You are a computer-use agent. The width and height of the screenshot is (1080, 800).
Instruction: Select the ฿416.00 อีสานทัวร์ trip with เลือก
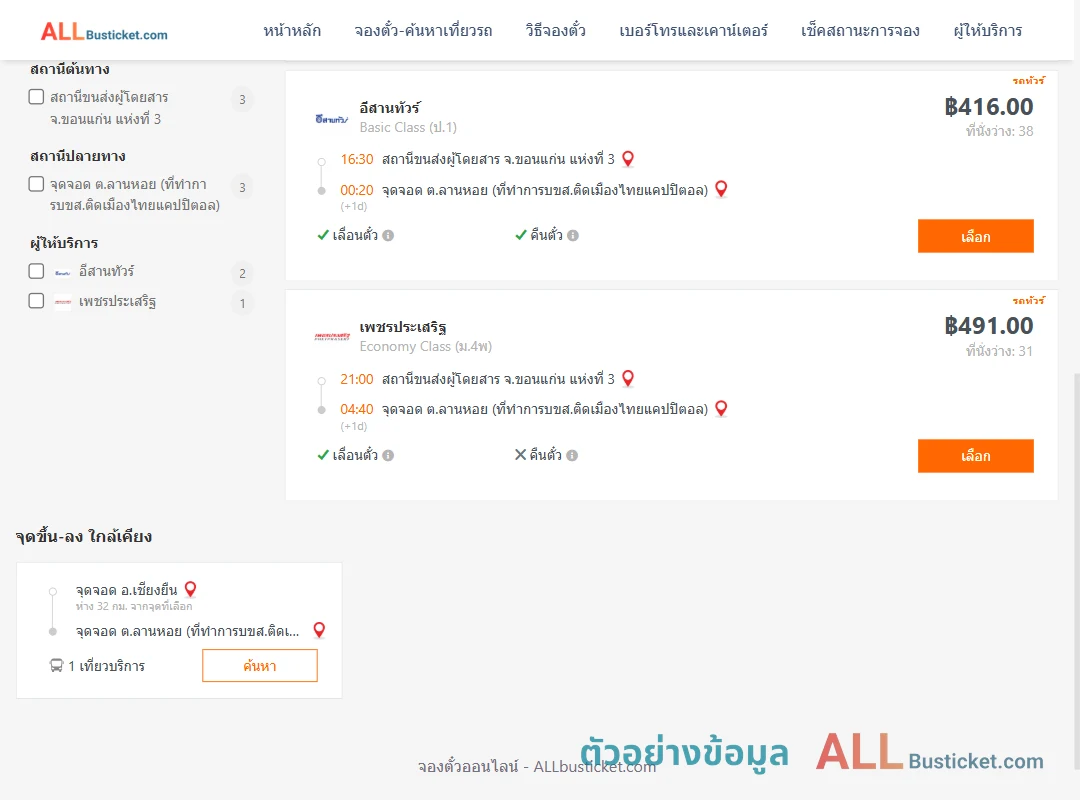(975, 236)
